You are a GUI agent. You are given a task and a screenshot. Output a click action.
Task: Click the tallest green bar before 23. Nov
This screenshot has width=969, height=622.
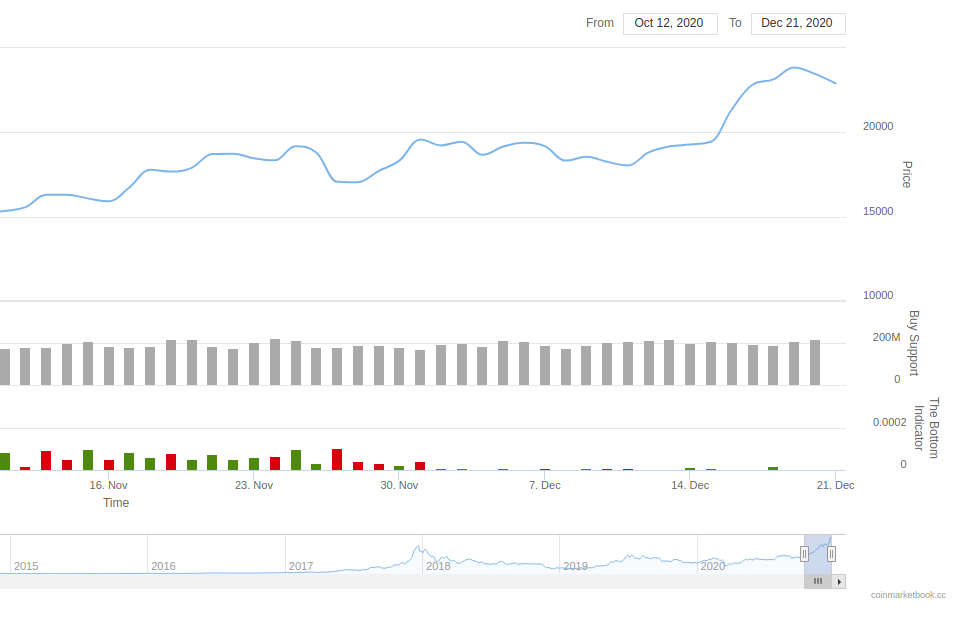click(88, 460)
